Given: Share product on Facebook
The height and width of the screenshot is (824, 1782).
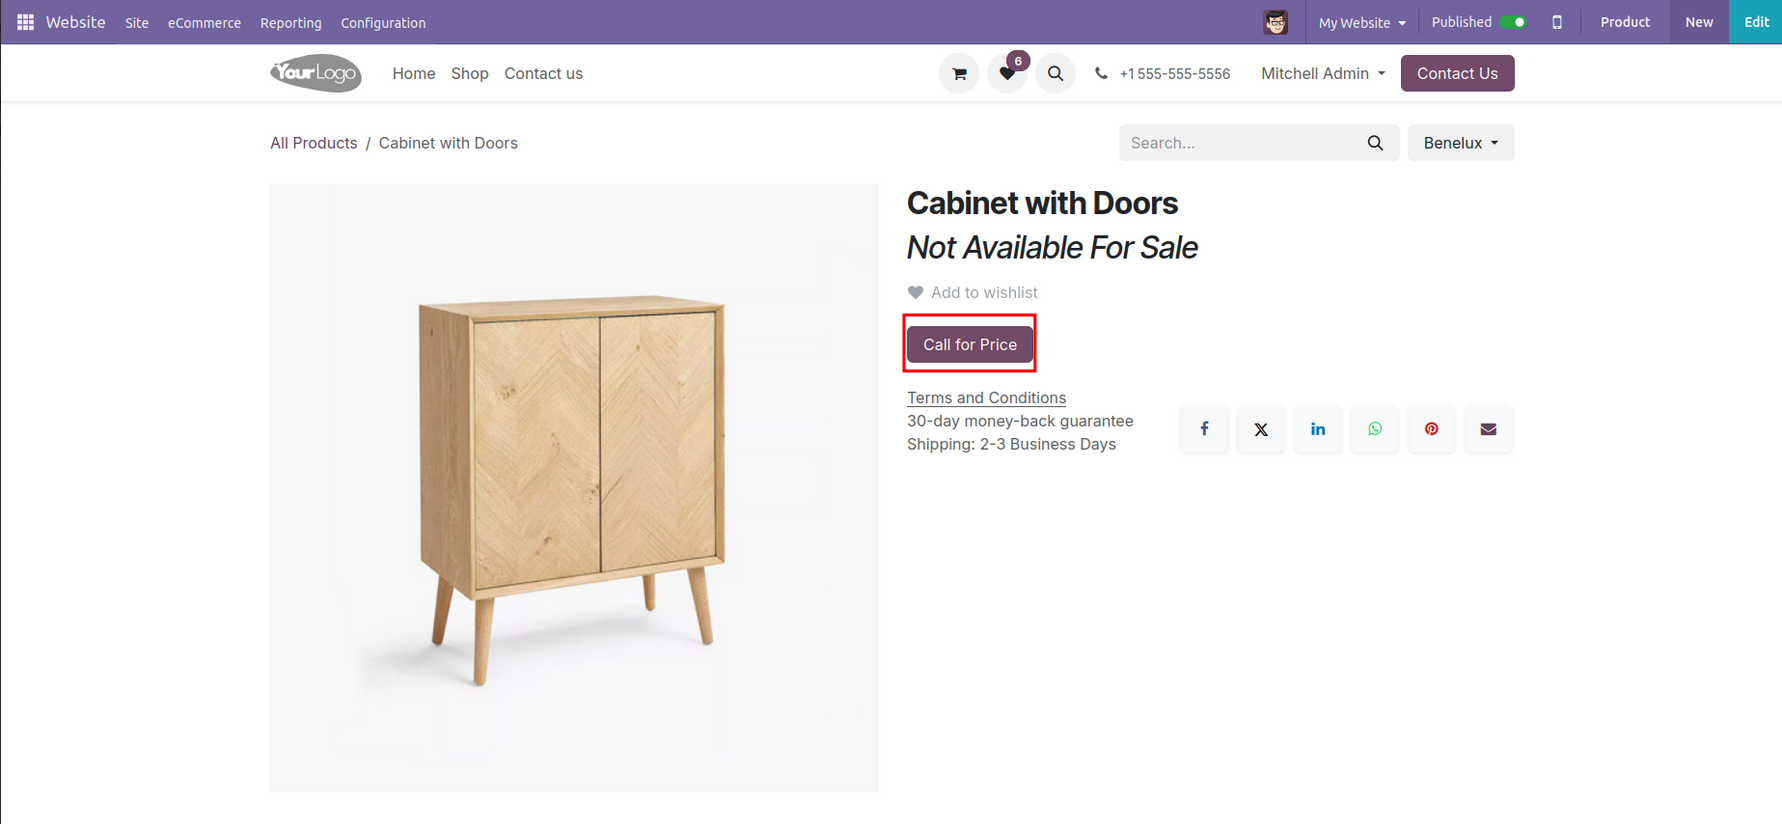Looking at the screenshot, I should [1204, 429].
